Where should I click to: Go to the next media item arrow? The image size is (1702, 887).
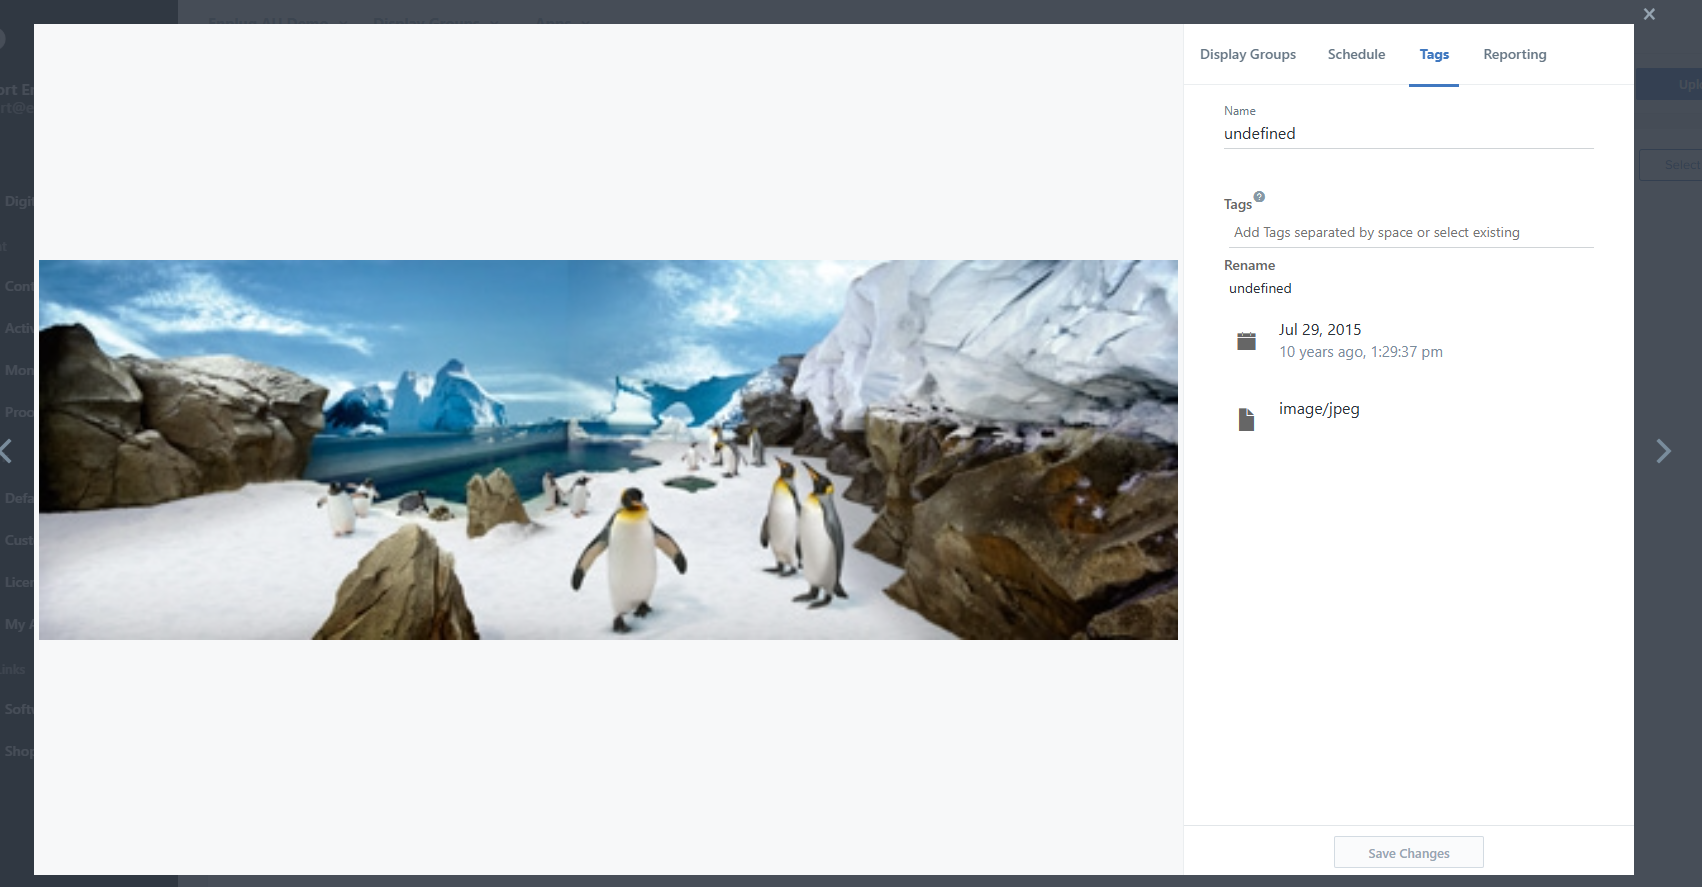pos(1663,451)
